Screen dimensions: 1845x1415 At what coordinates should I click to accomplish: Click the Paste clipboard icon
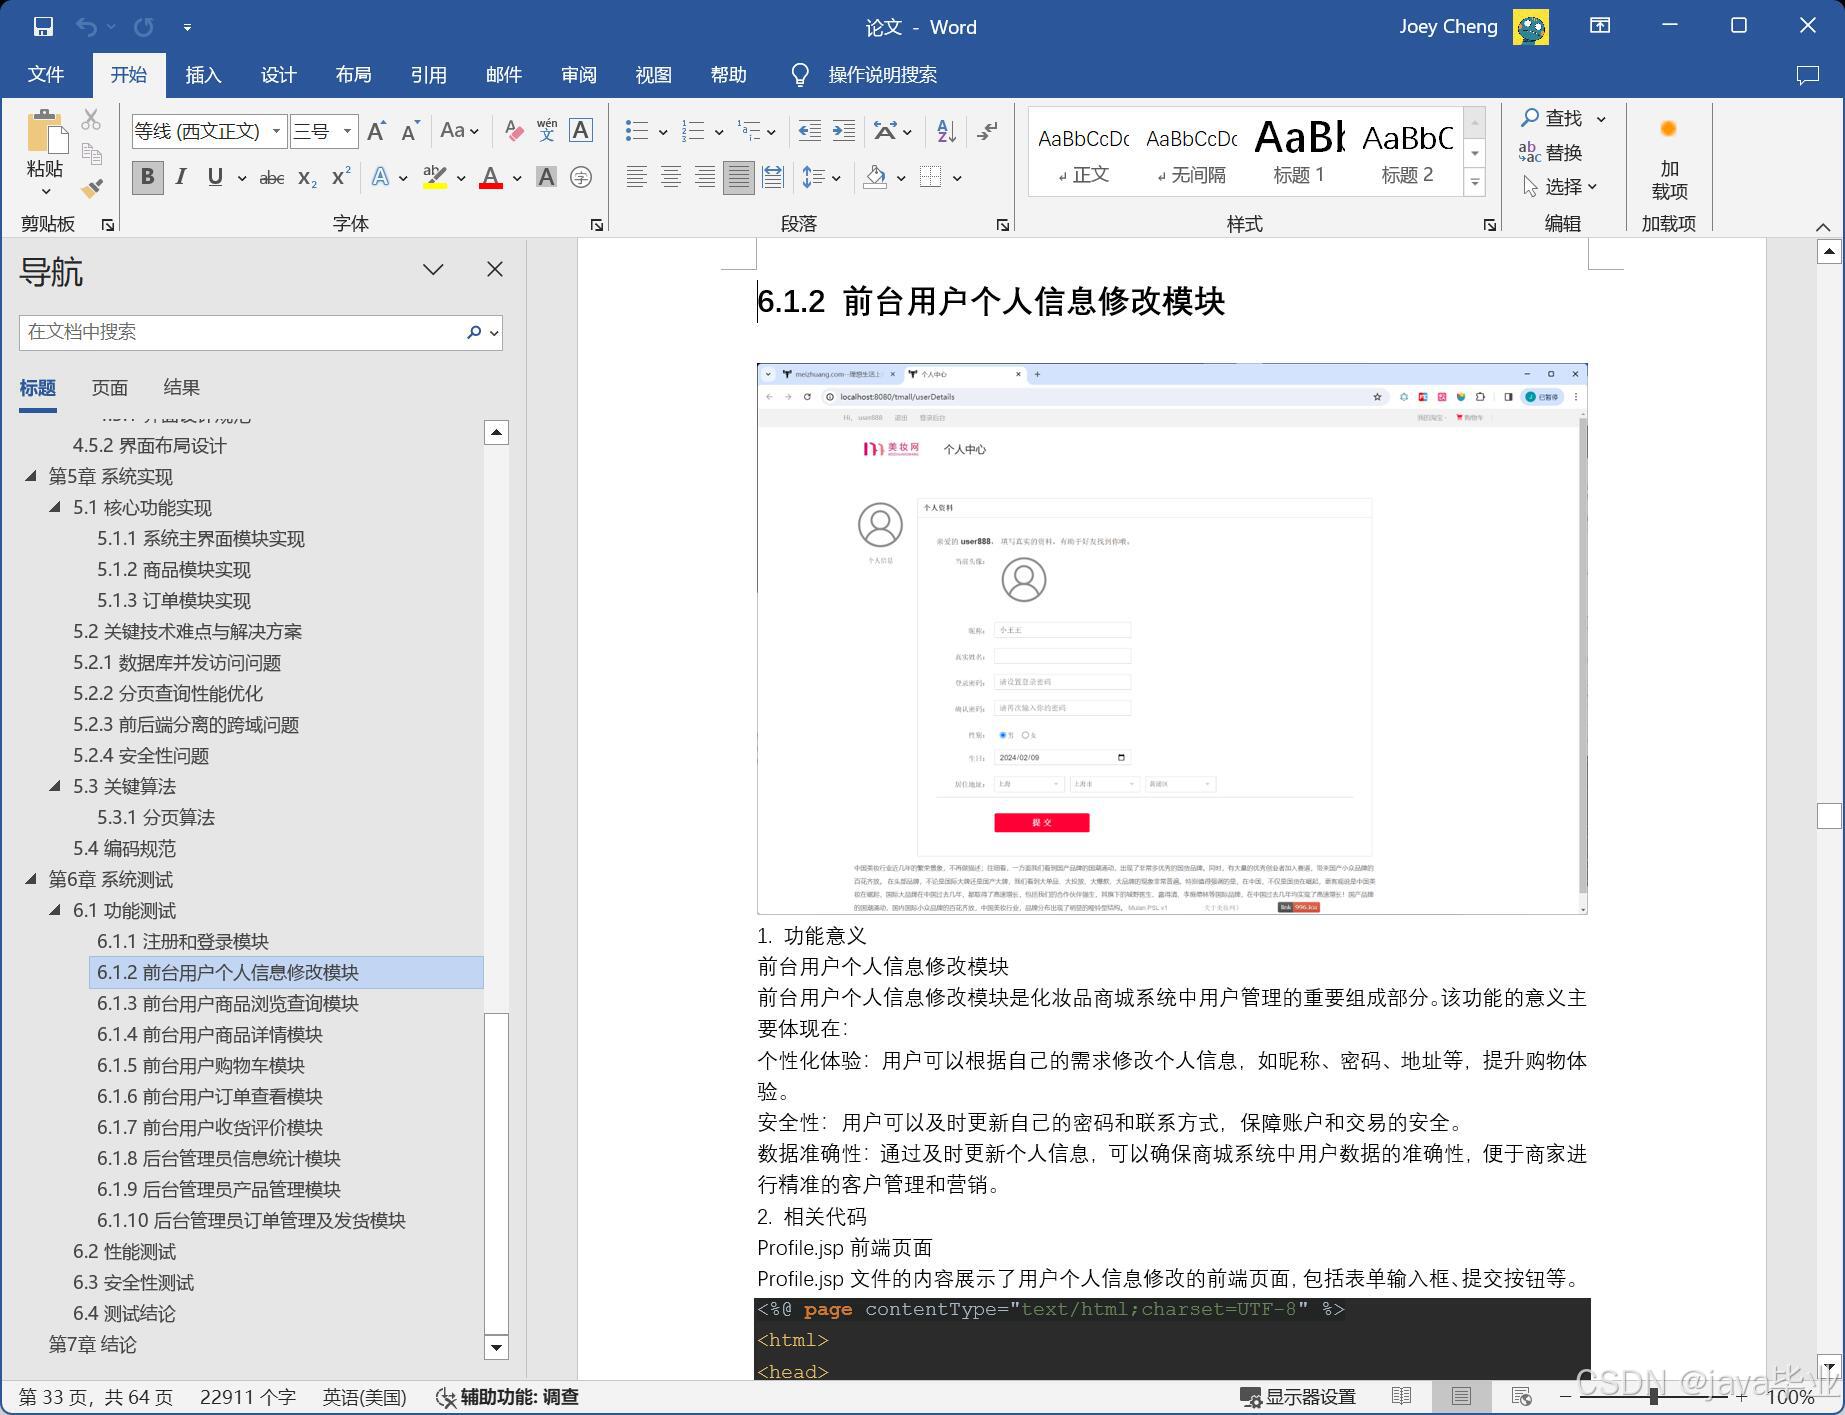(45, 133)
